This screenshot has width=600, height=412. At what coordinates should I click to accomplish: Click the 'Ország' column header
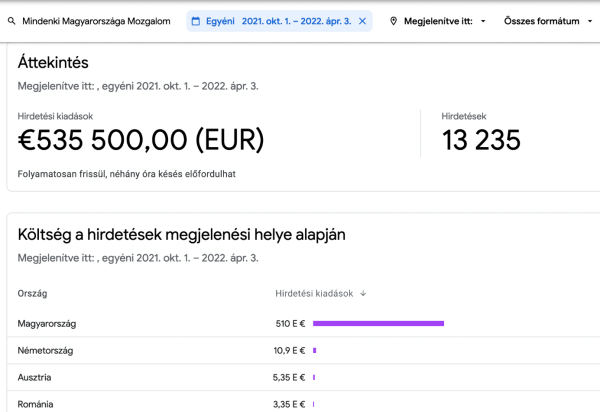coord(33,293)
